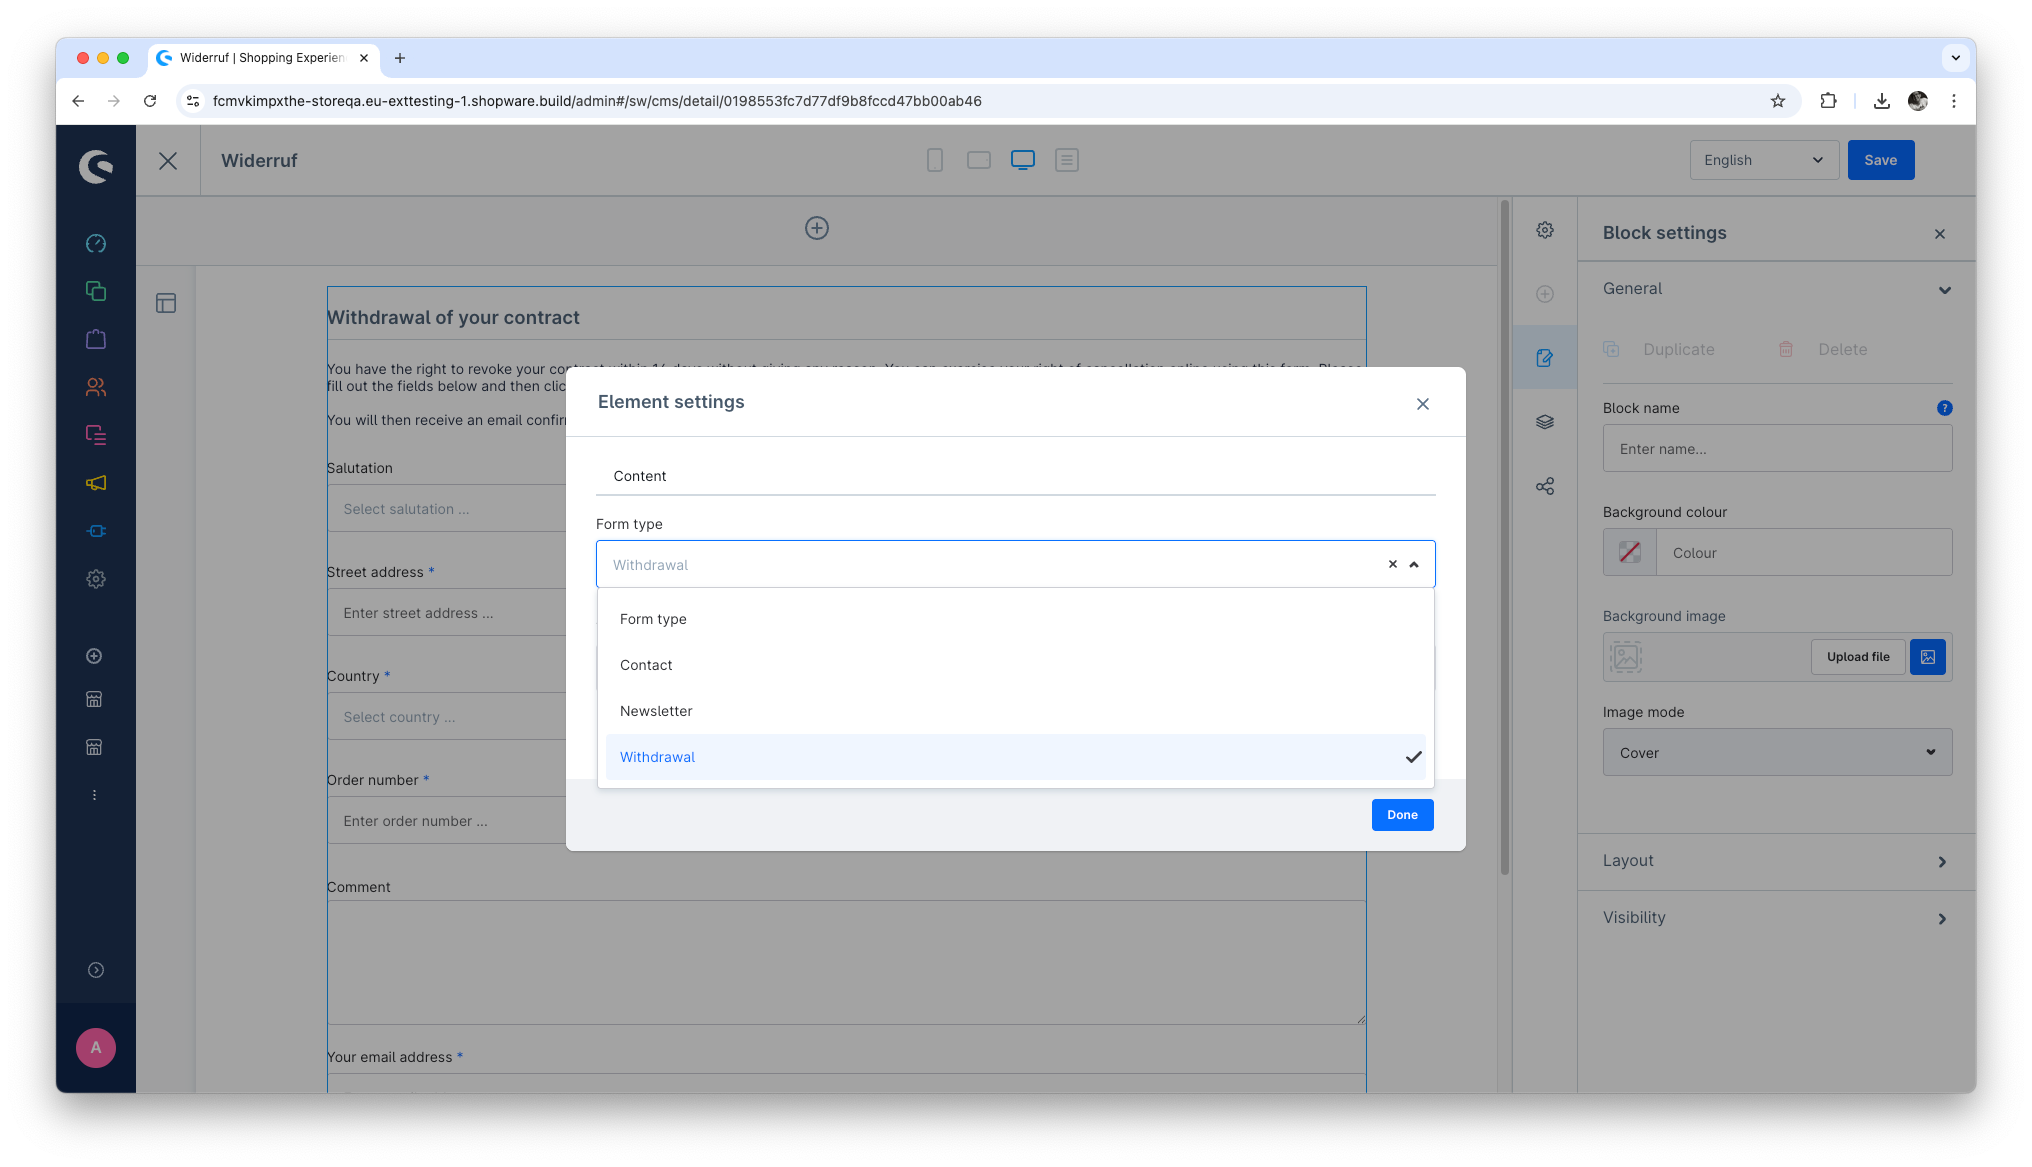Collapse the Form type dropdown arrow
The image size is (2032, 1167).
point(1414,565)
